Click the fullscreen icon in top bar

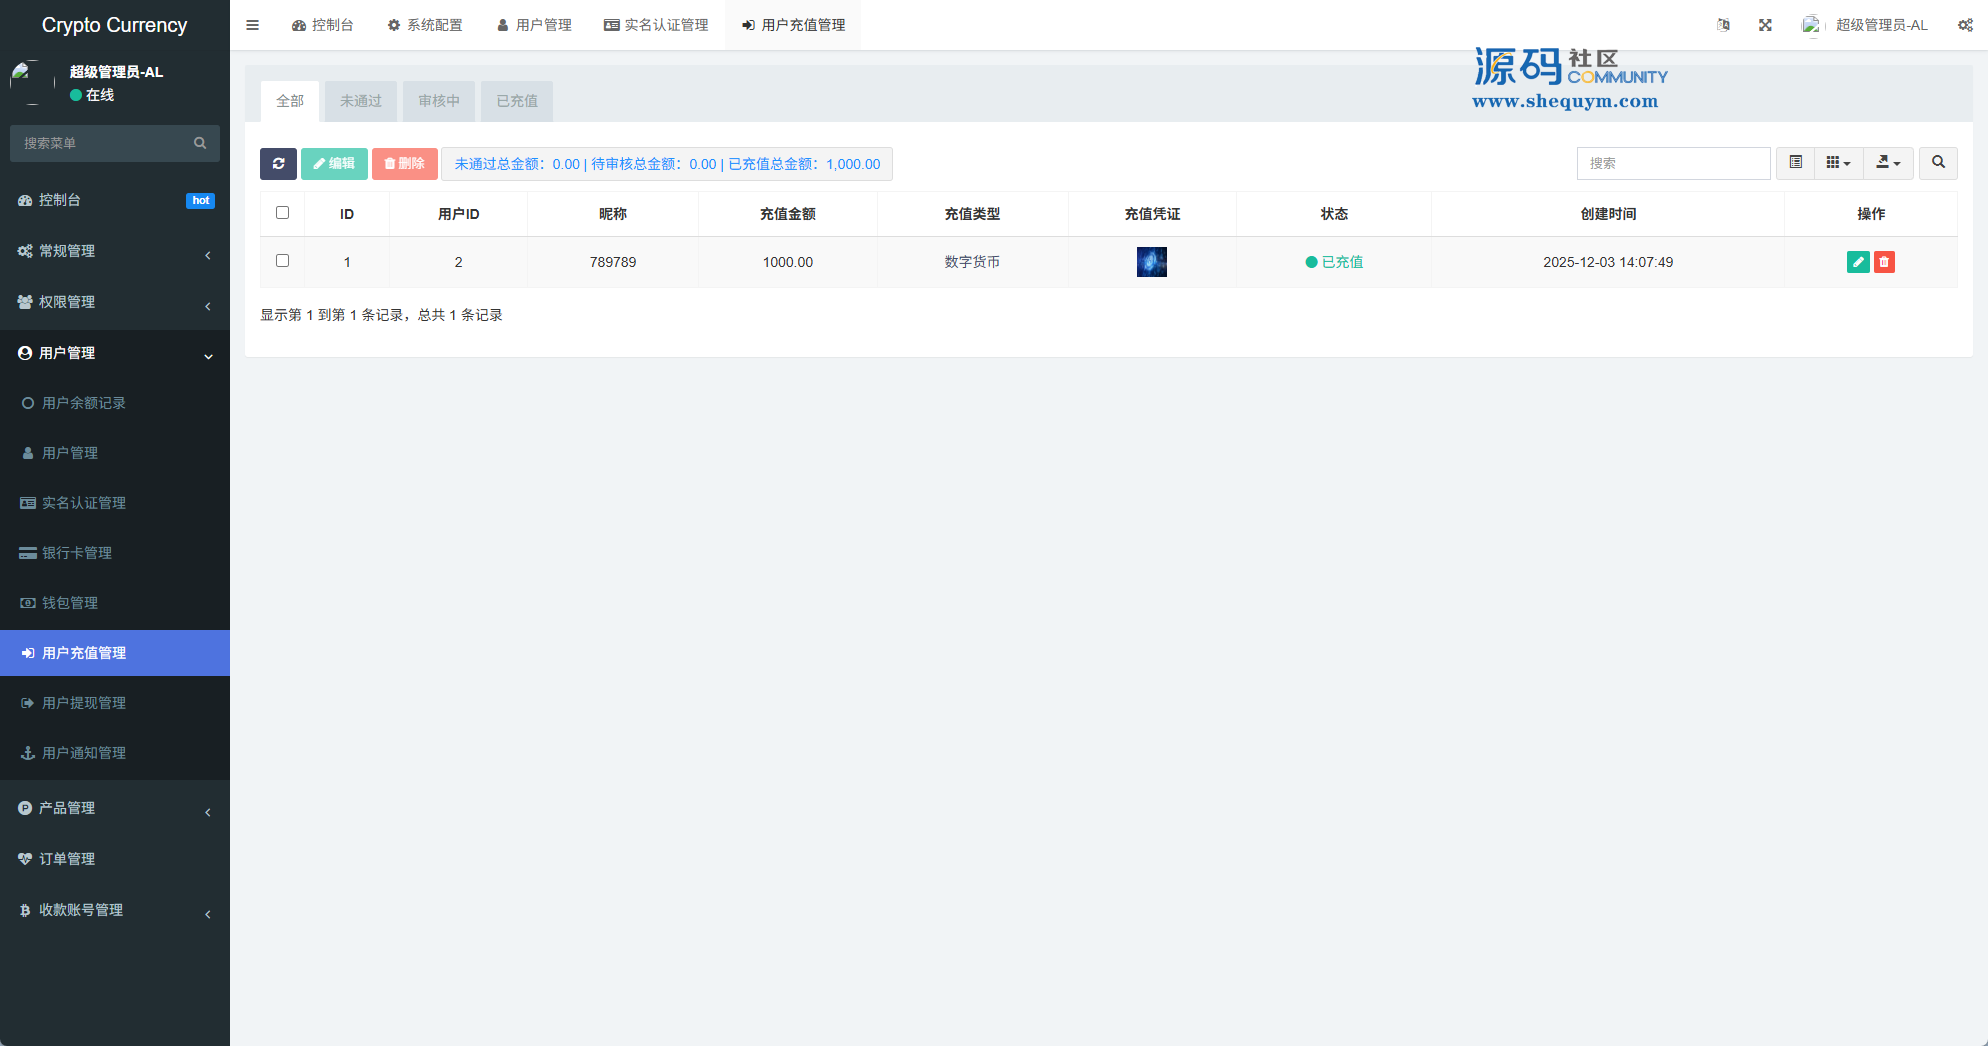[1765, 25]
